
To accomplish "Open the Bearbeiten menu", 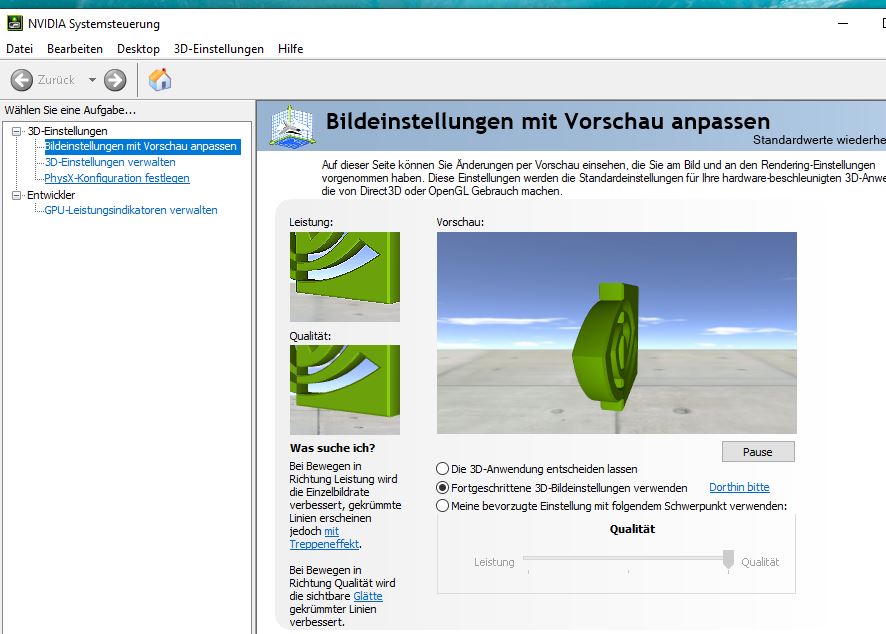I will [75, 49].
